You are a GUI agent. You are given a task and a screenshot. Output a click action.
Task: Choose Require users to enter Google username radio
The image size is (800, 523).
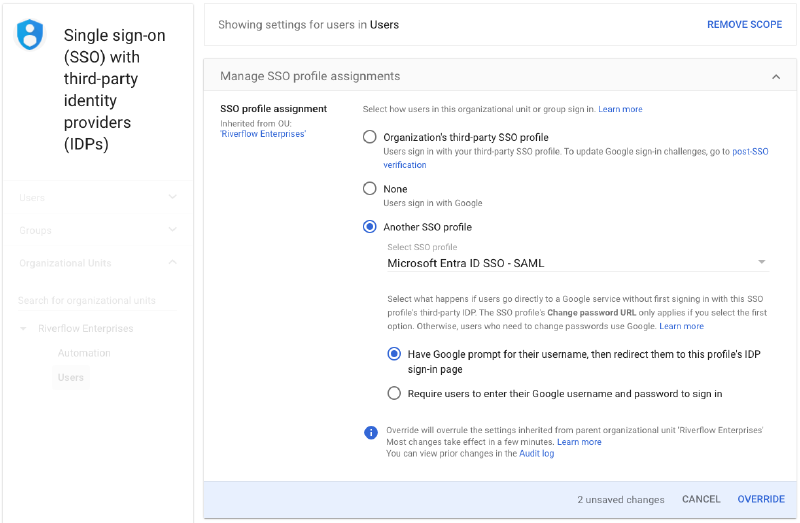(x=394, y=393)
